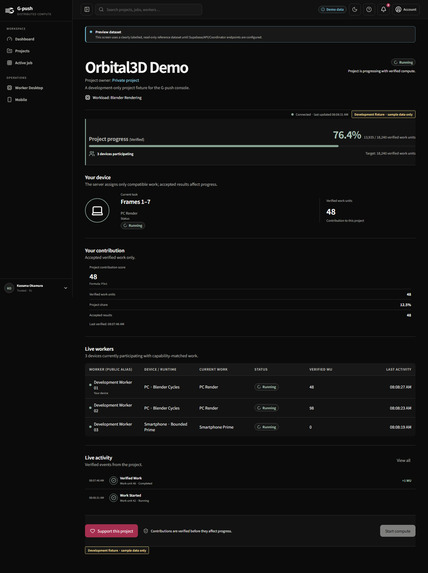Click the 'Worker (Public Alias)' column header
The height and width of the screenshot is (573, 428).
(110, 369)
